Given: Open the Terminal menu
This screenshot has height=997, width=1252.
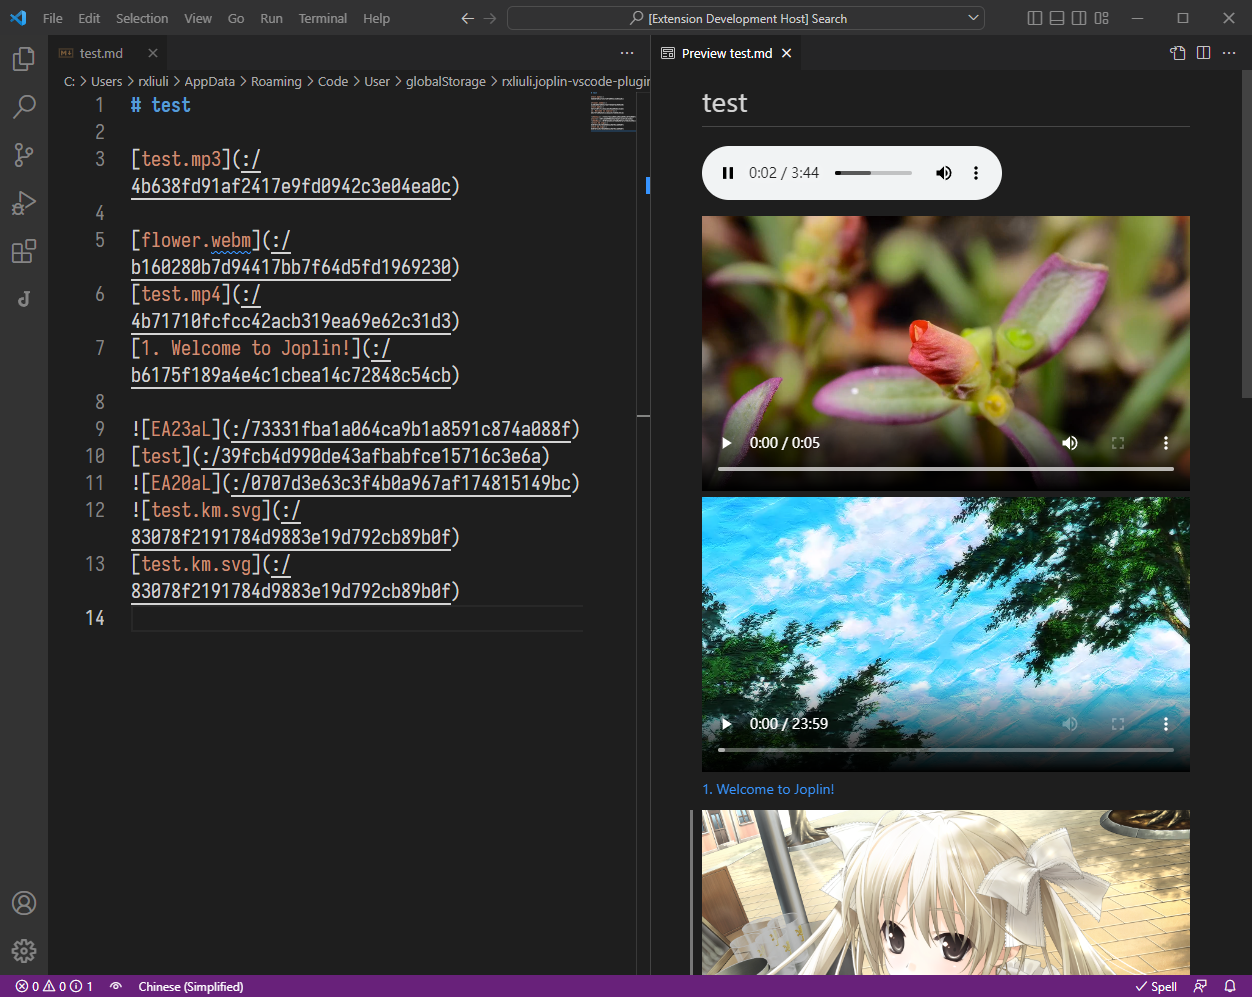Looking at the screenshot, I should pos(323,18).
